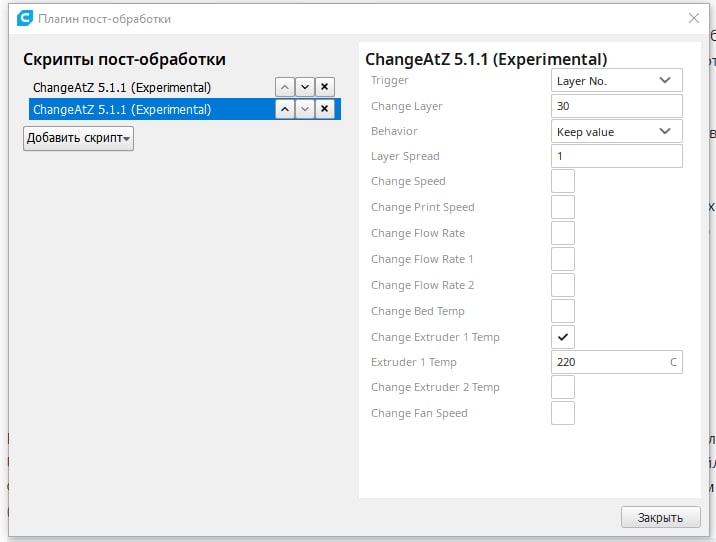The height and width of the screenshot is (542, 716).
Task: Edit the Layer Spread field
Action: (617, 156)
